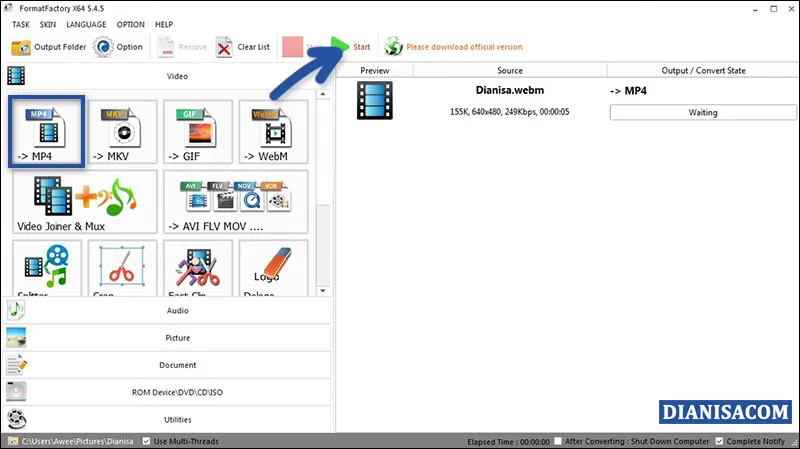Expand the ROM Device\DVD\CD\ISO section
Viewport: 800px width, 449px height.
click(167, 392)
